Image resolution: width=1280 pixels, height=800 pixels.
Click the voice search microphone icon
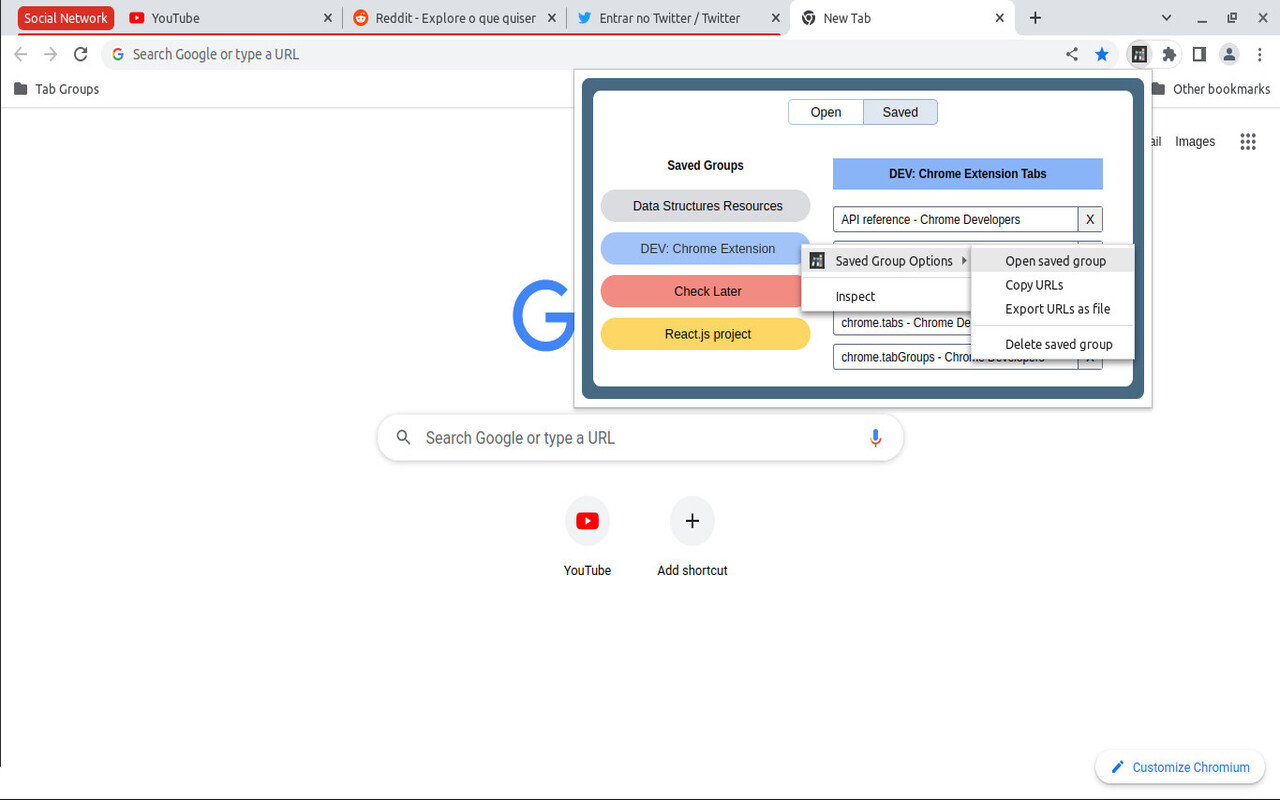click(x=875, y=437)
